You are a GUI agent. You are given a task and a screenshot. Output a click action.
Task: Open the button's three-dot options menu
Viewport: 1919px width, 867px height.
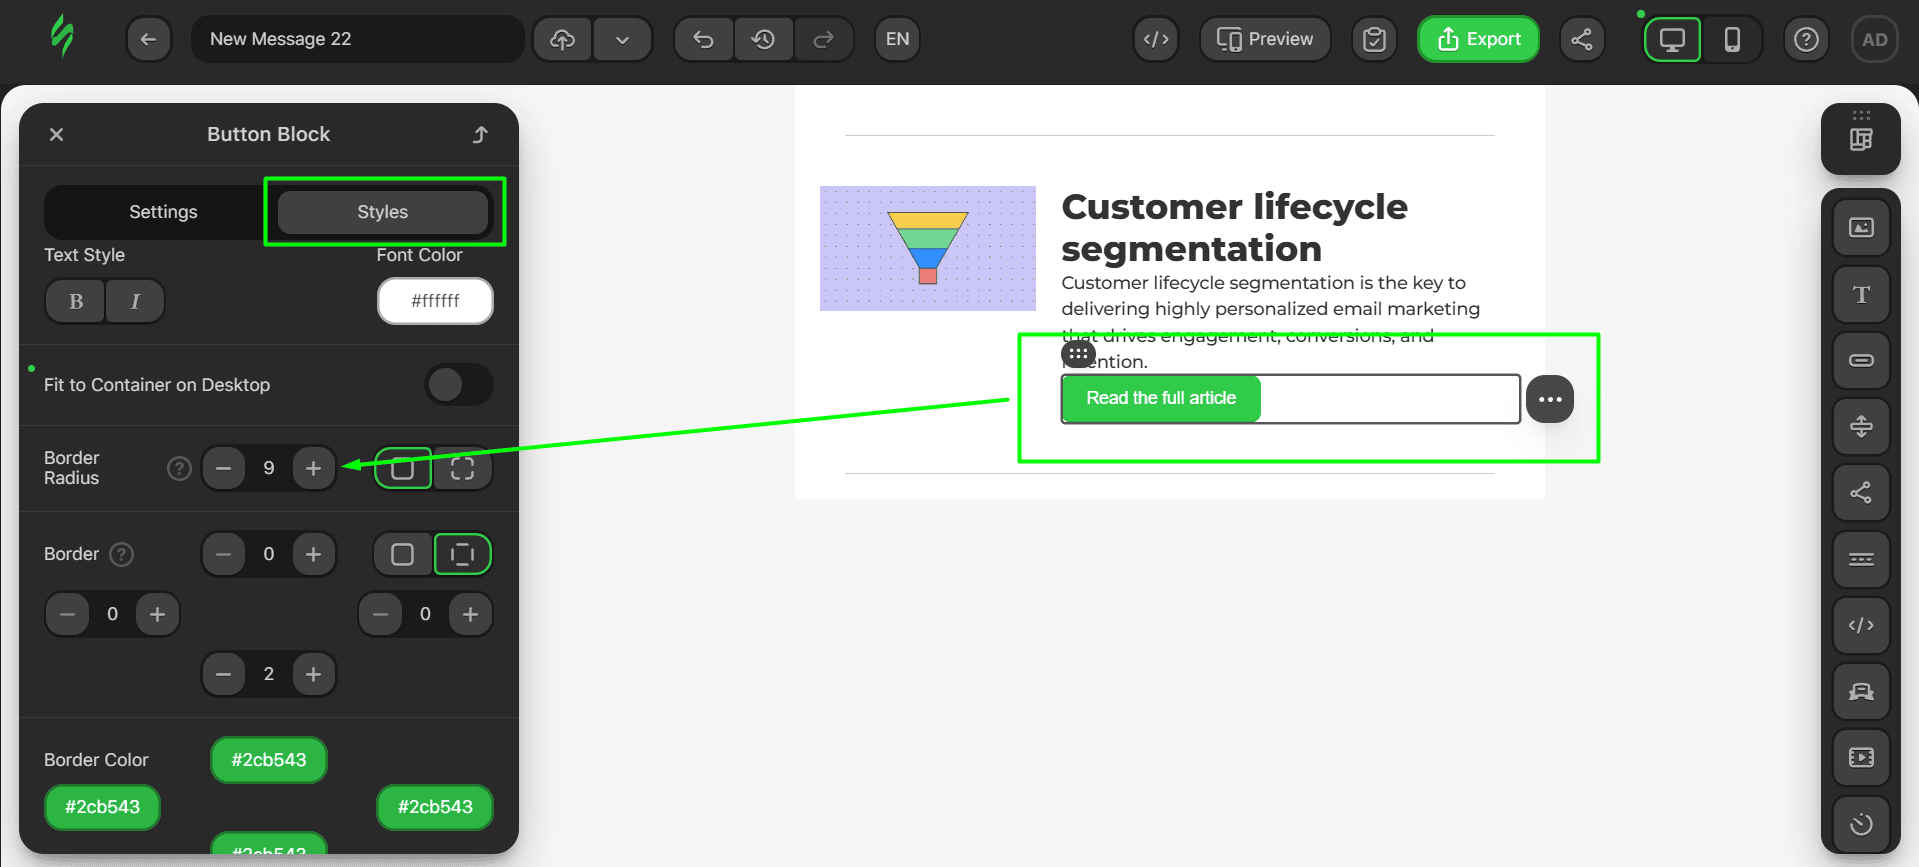click(x=1549, y=399)
